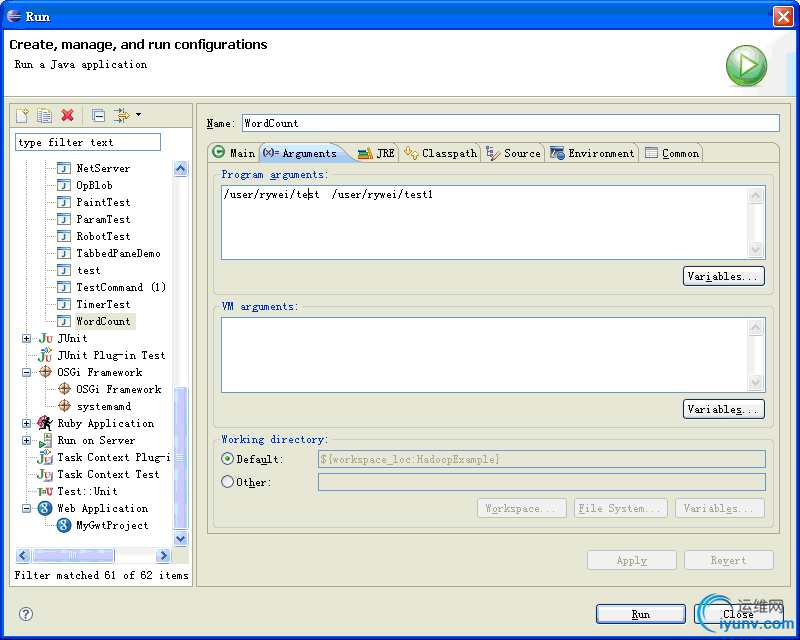Image resolution: width=800 pixels, height=640 pixels.
Task: Click the Revert button
Action: [729, 560]
